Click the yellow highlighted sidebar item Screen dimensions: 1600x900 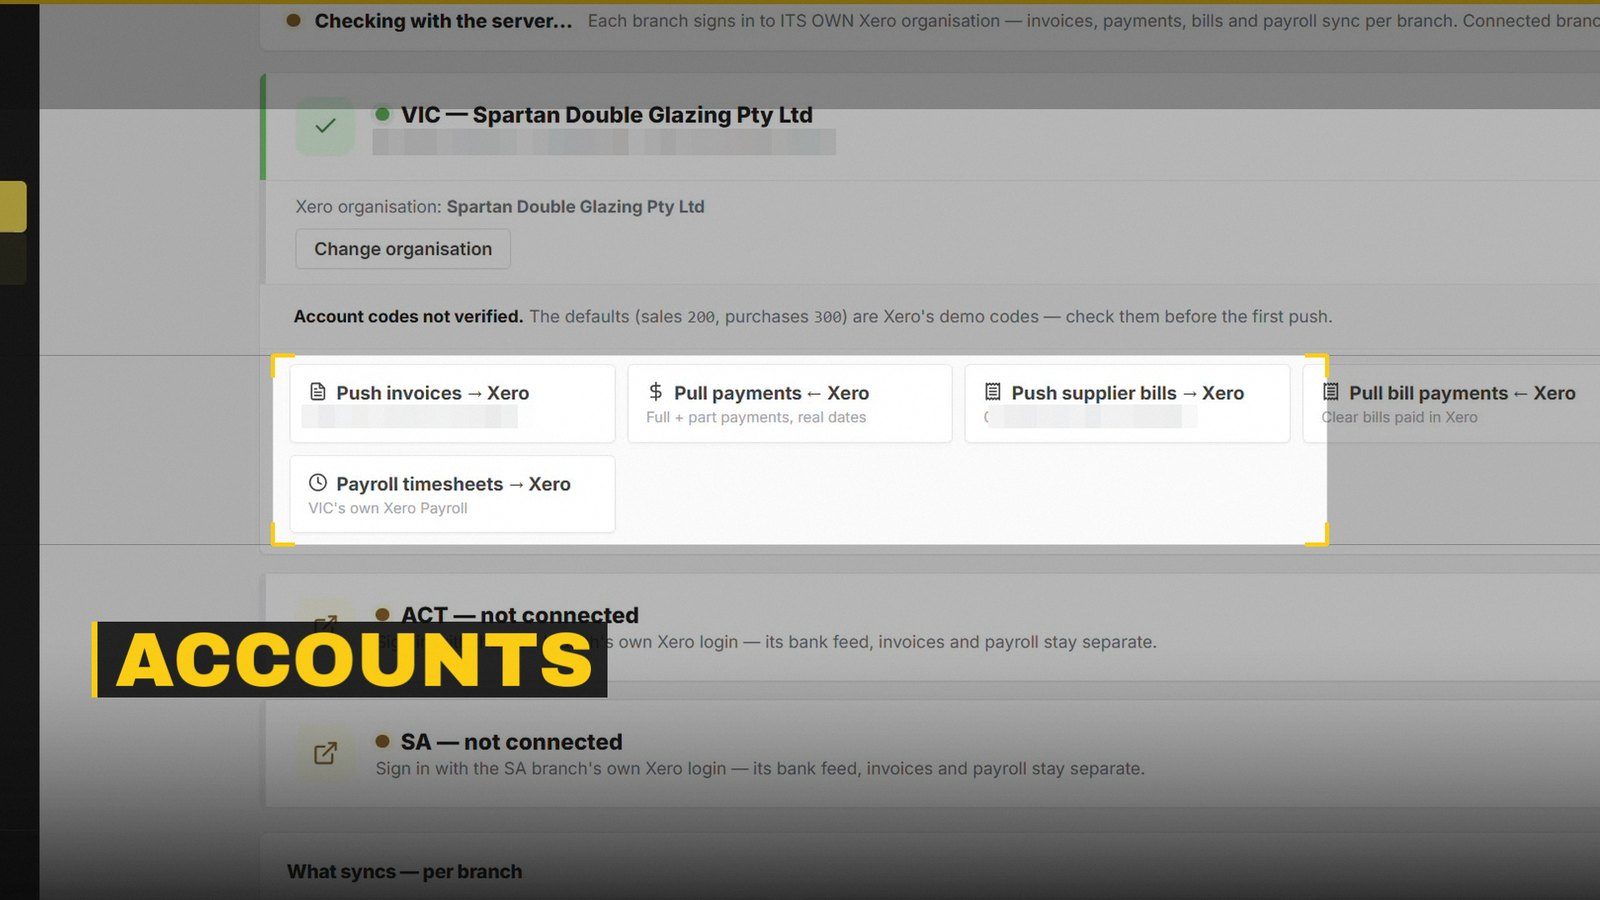13,206
